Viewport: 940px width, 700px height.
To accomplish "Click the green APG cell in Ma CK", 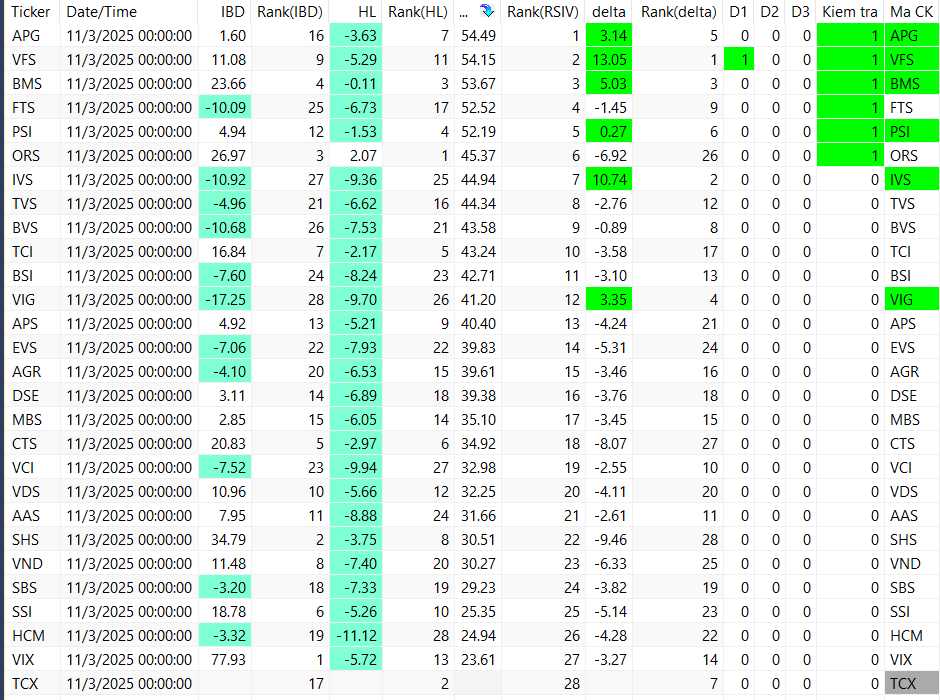I will click(912, 36).
